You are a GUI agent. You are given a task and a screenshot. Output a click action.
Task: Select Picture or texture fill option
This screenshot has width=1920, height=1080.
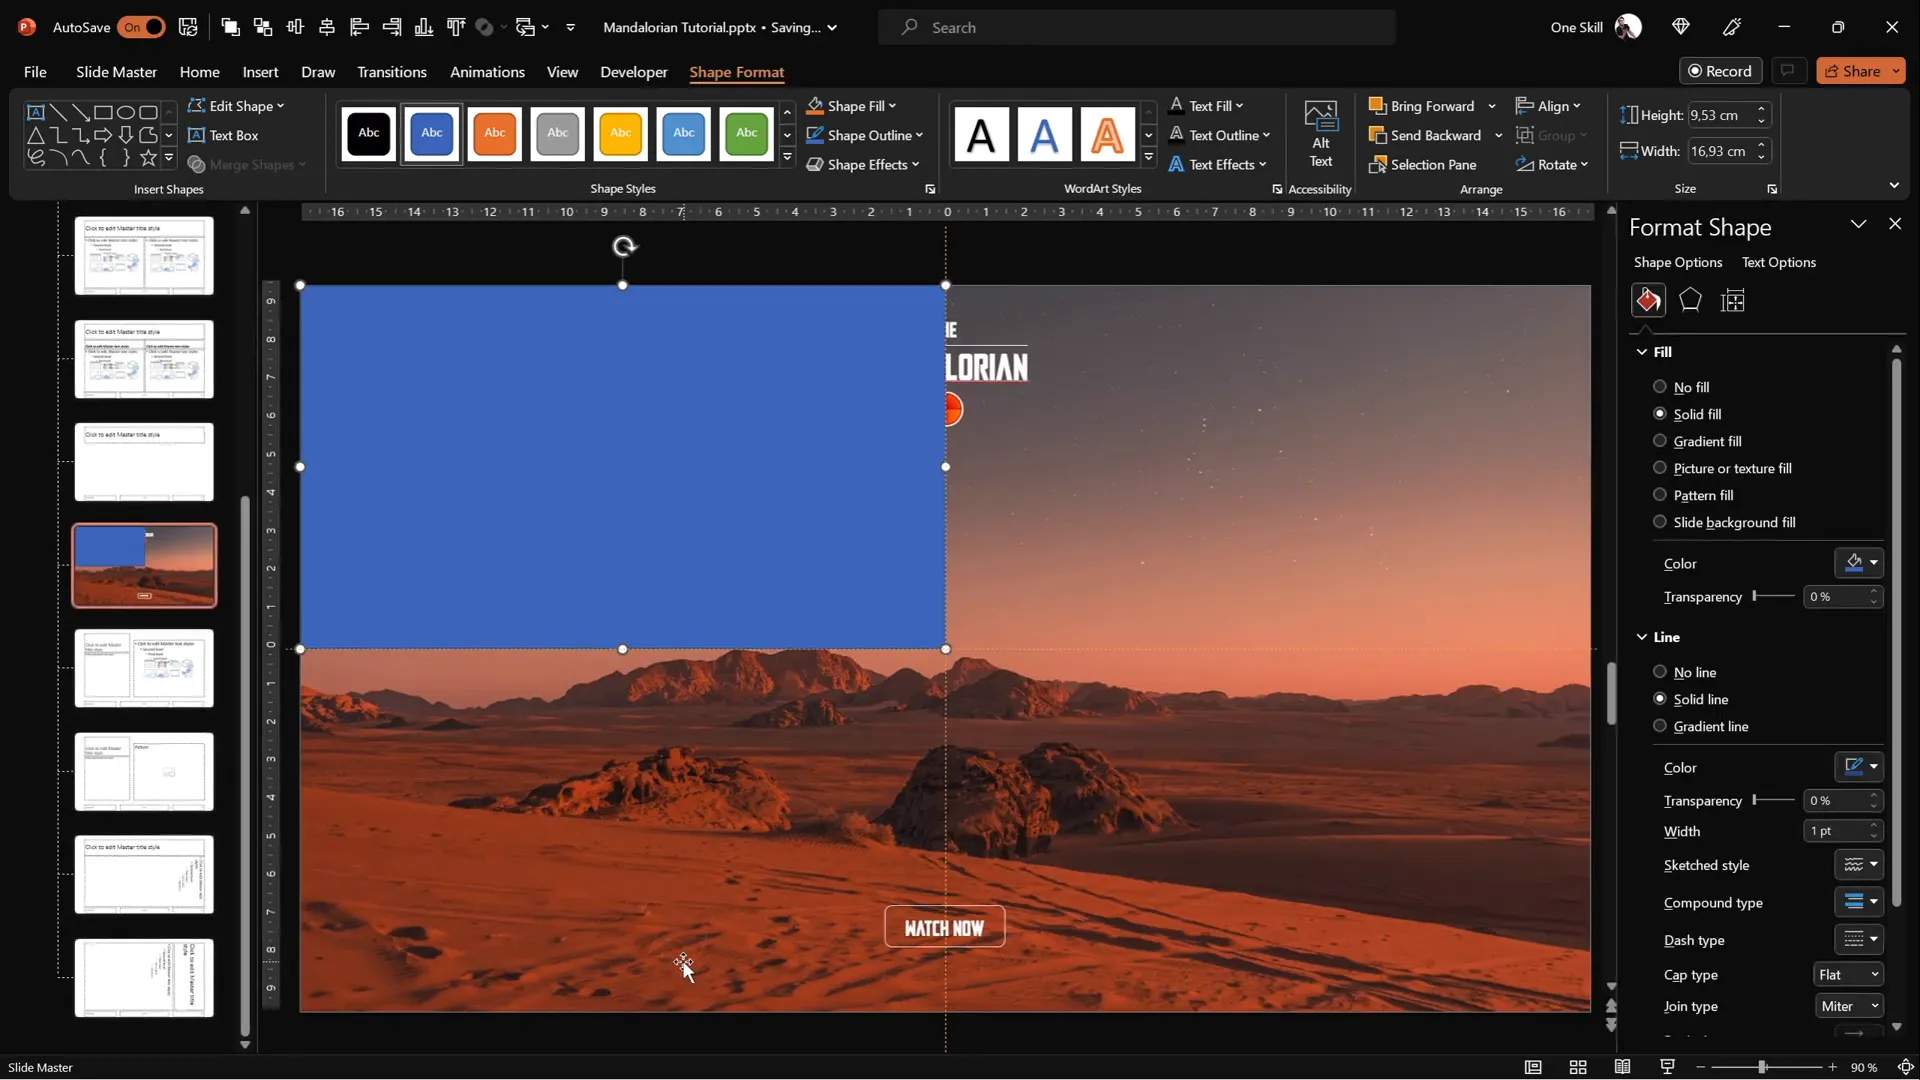1660,468
